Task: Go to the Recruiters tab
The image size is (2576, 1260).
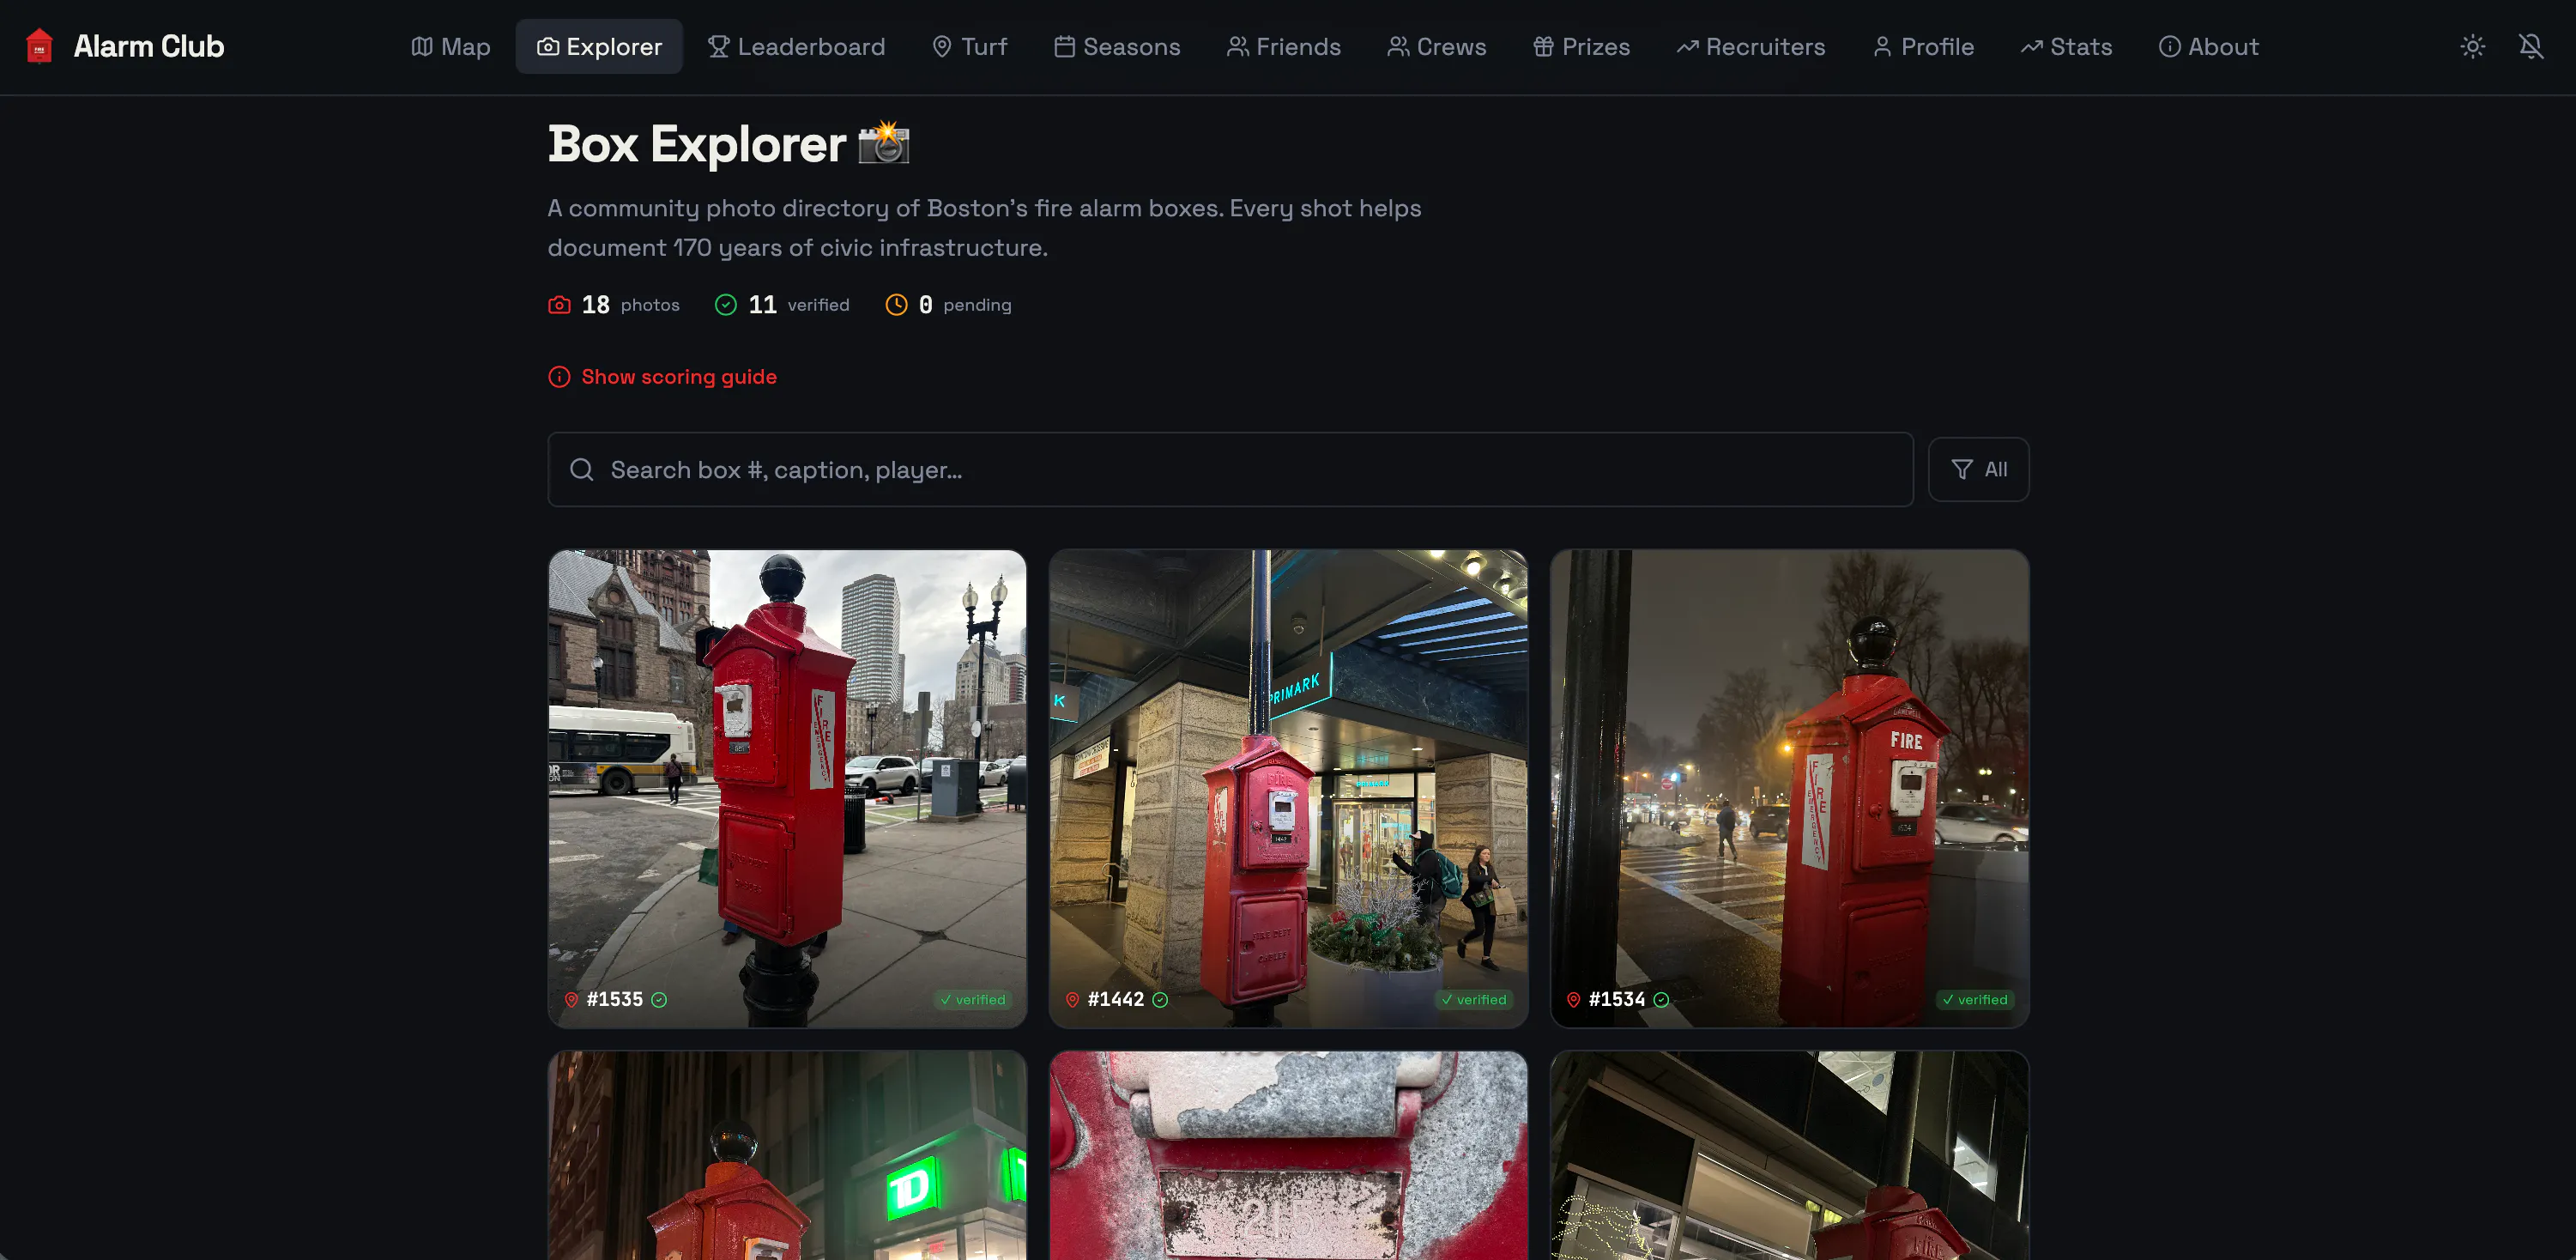Action: coord(1750,47)
